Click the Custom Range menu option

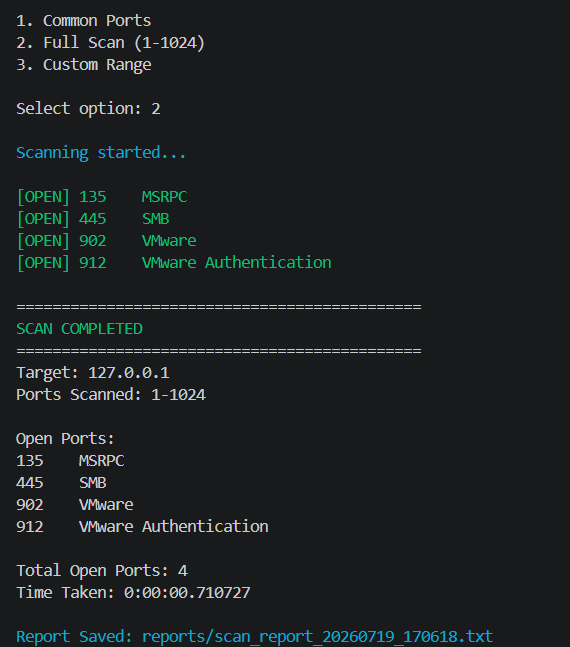(x=83, y=65)
